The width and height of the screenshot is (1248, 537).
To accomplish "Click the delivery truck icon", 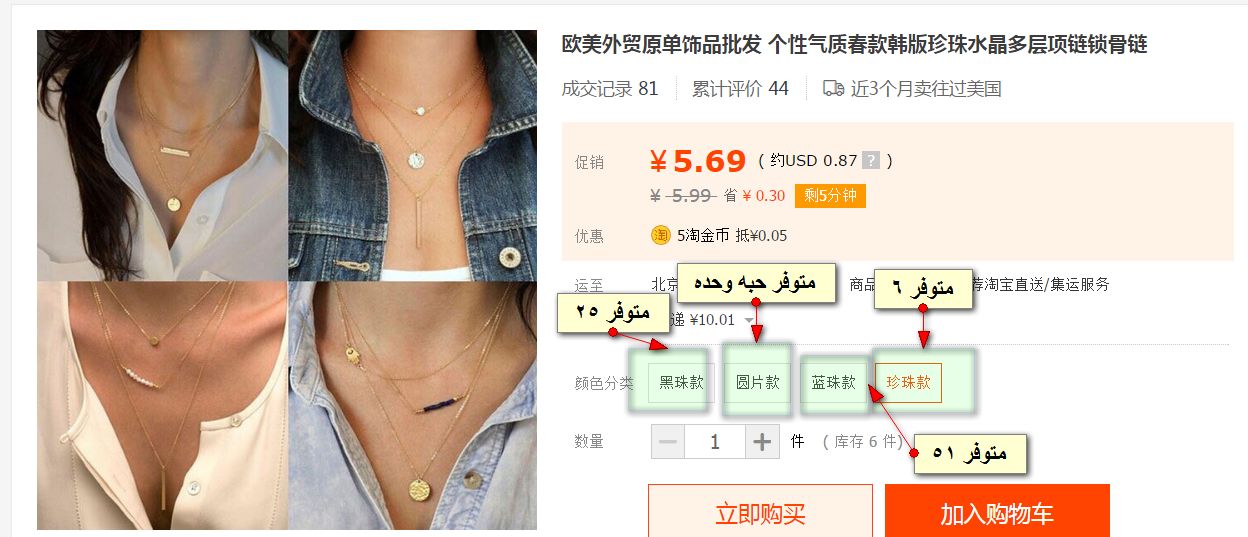I will tap(833, 88).
